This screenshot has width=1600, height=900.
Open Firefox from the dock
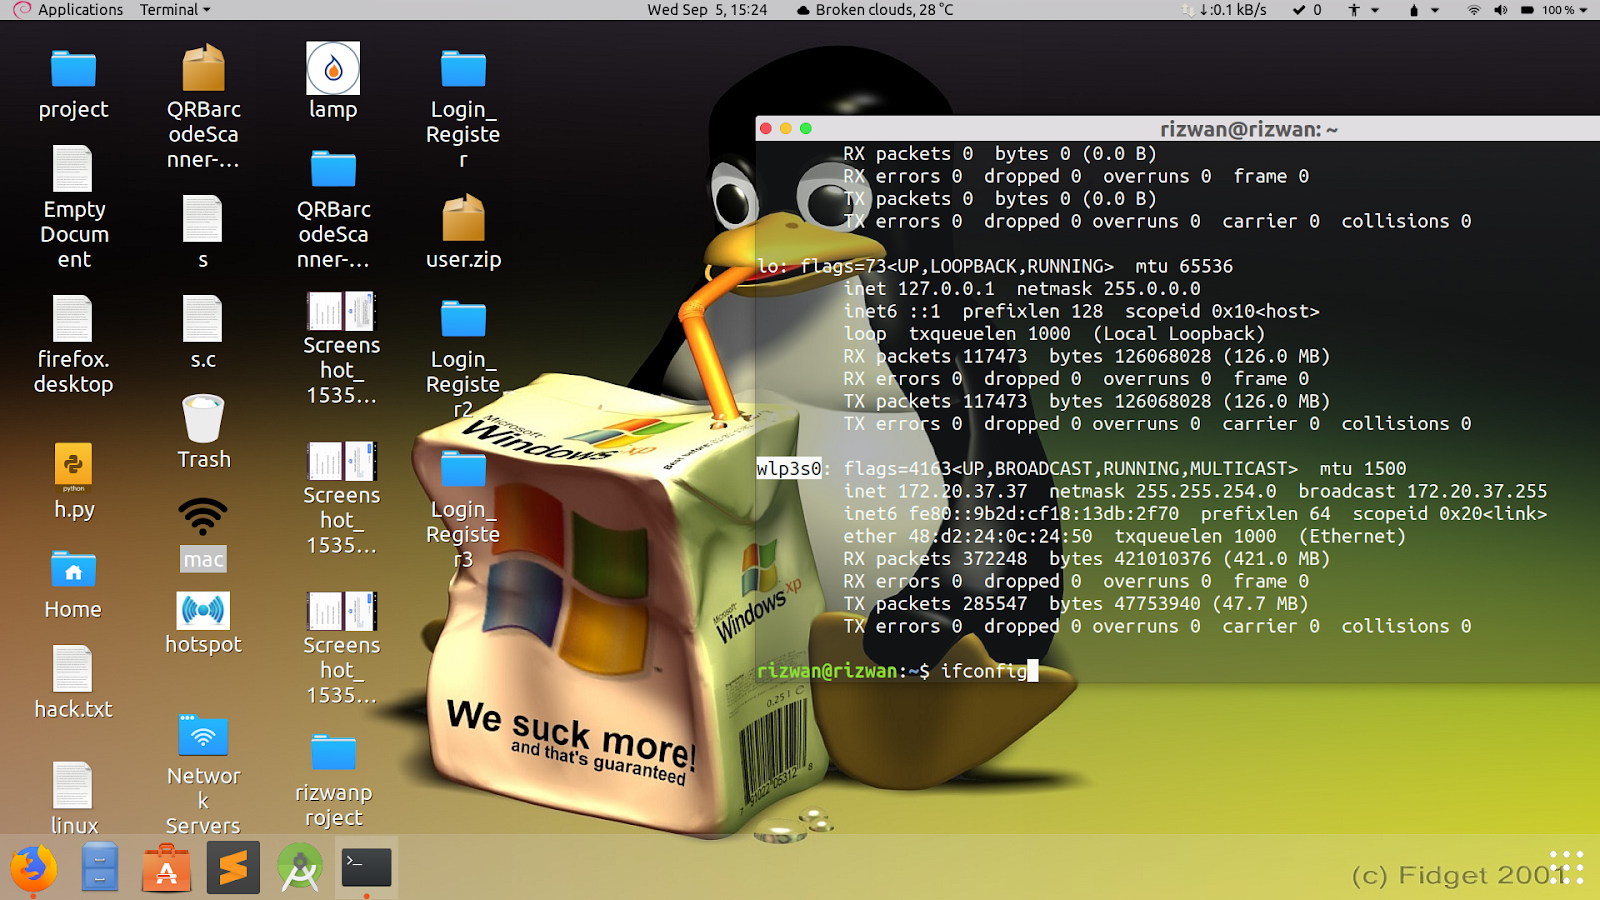[x=33, y=868]
